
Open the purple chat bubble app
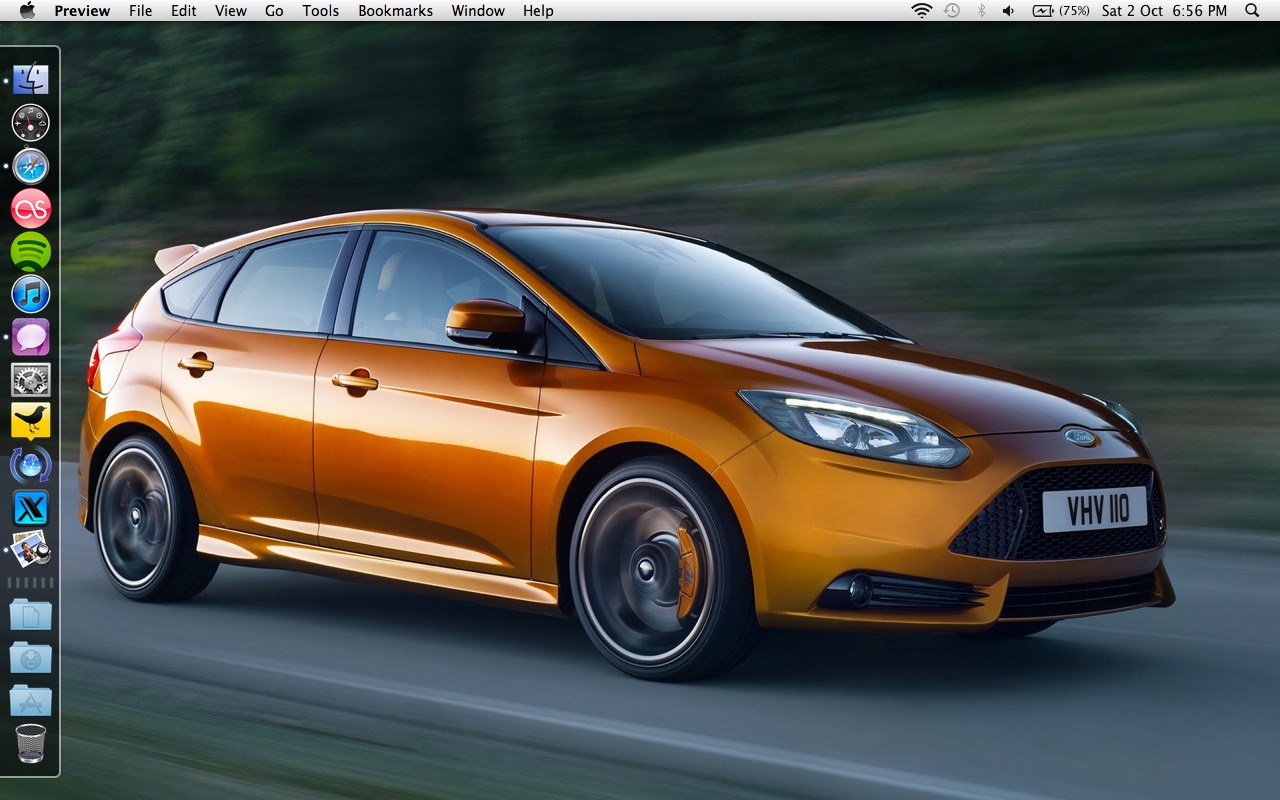pos(31,337)
